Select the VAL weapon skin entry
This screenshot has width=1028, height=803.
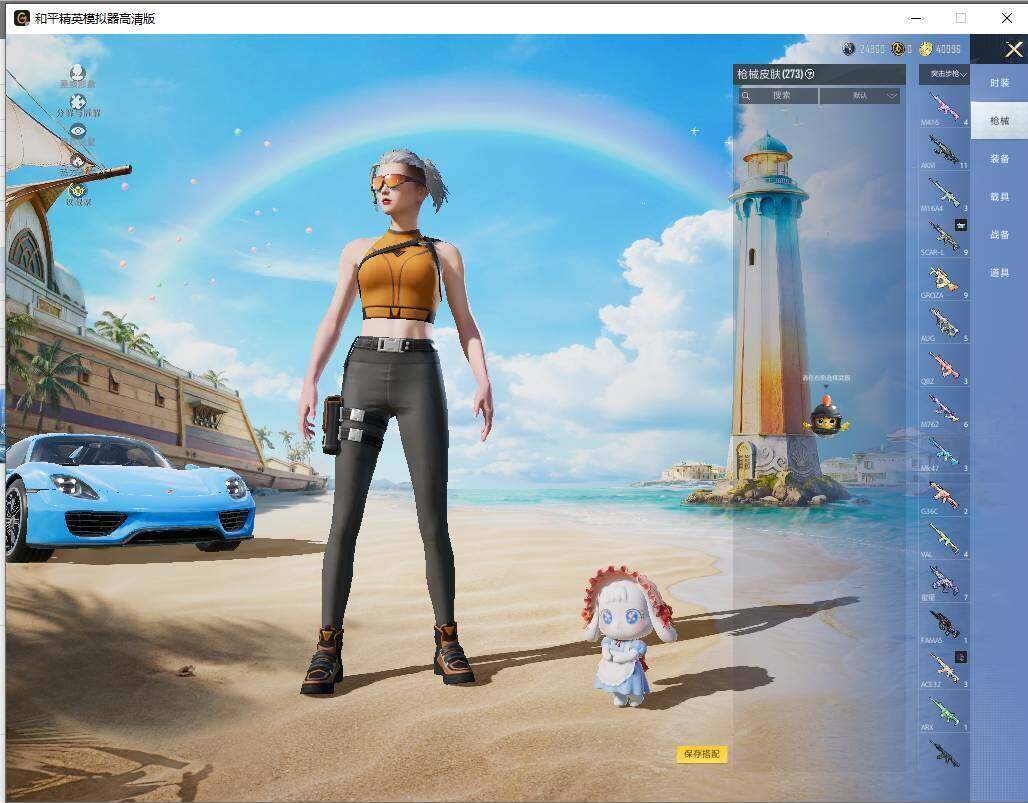944,540
